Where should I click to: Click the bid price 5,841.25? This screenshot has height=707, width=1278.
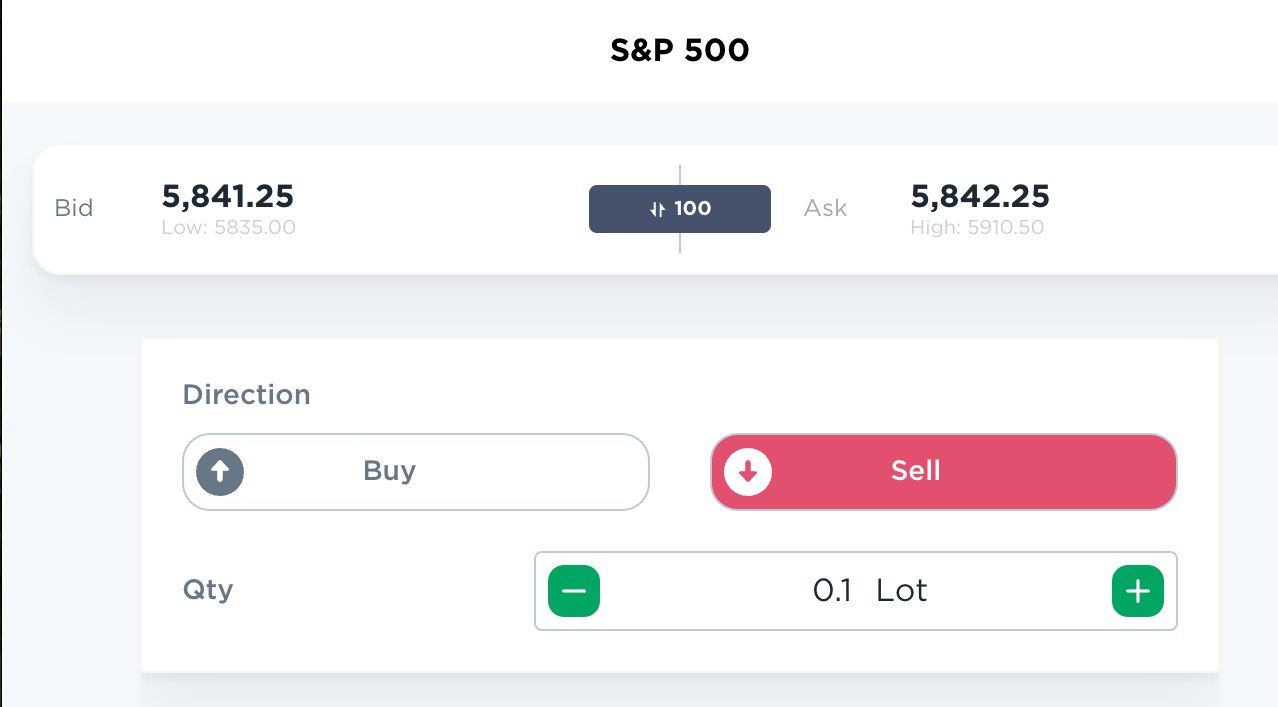click(228, 196)
